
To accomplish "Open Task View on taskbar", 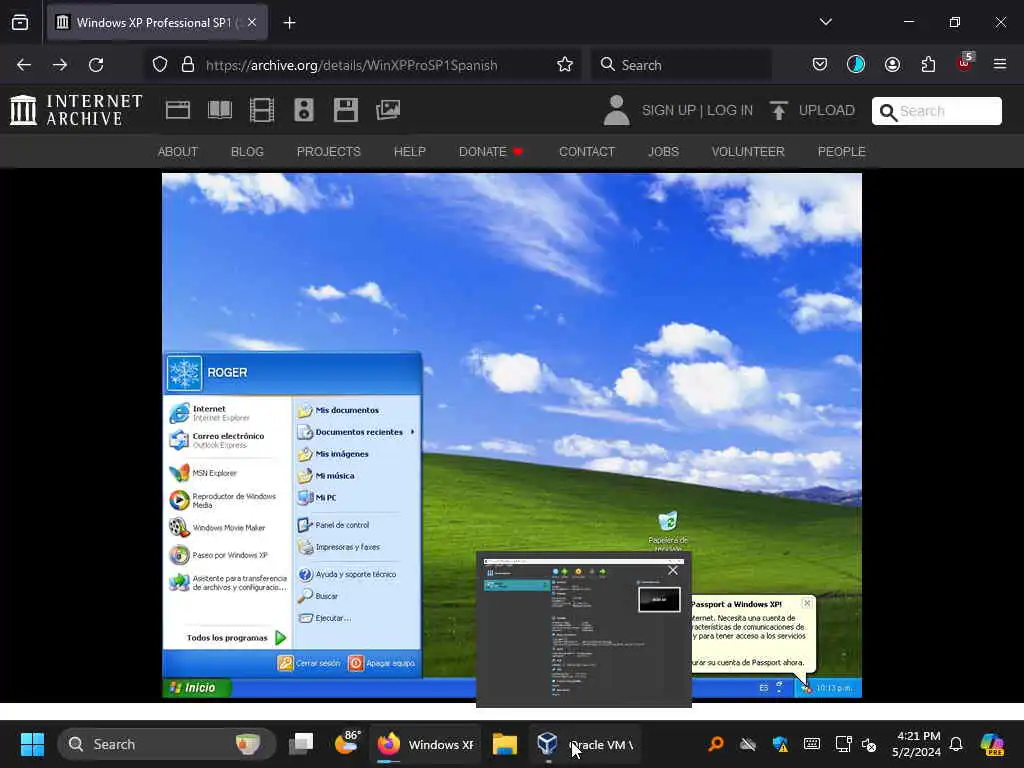I will [x=302, y=743].
